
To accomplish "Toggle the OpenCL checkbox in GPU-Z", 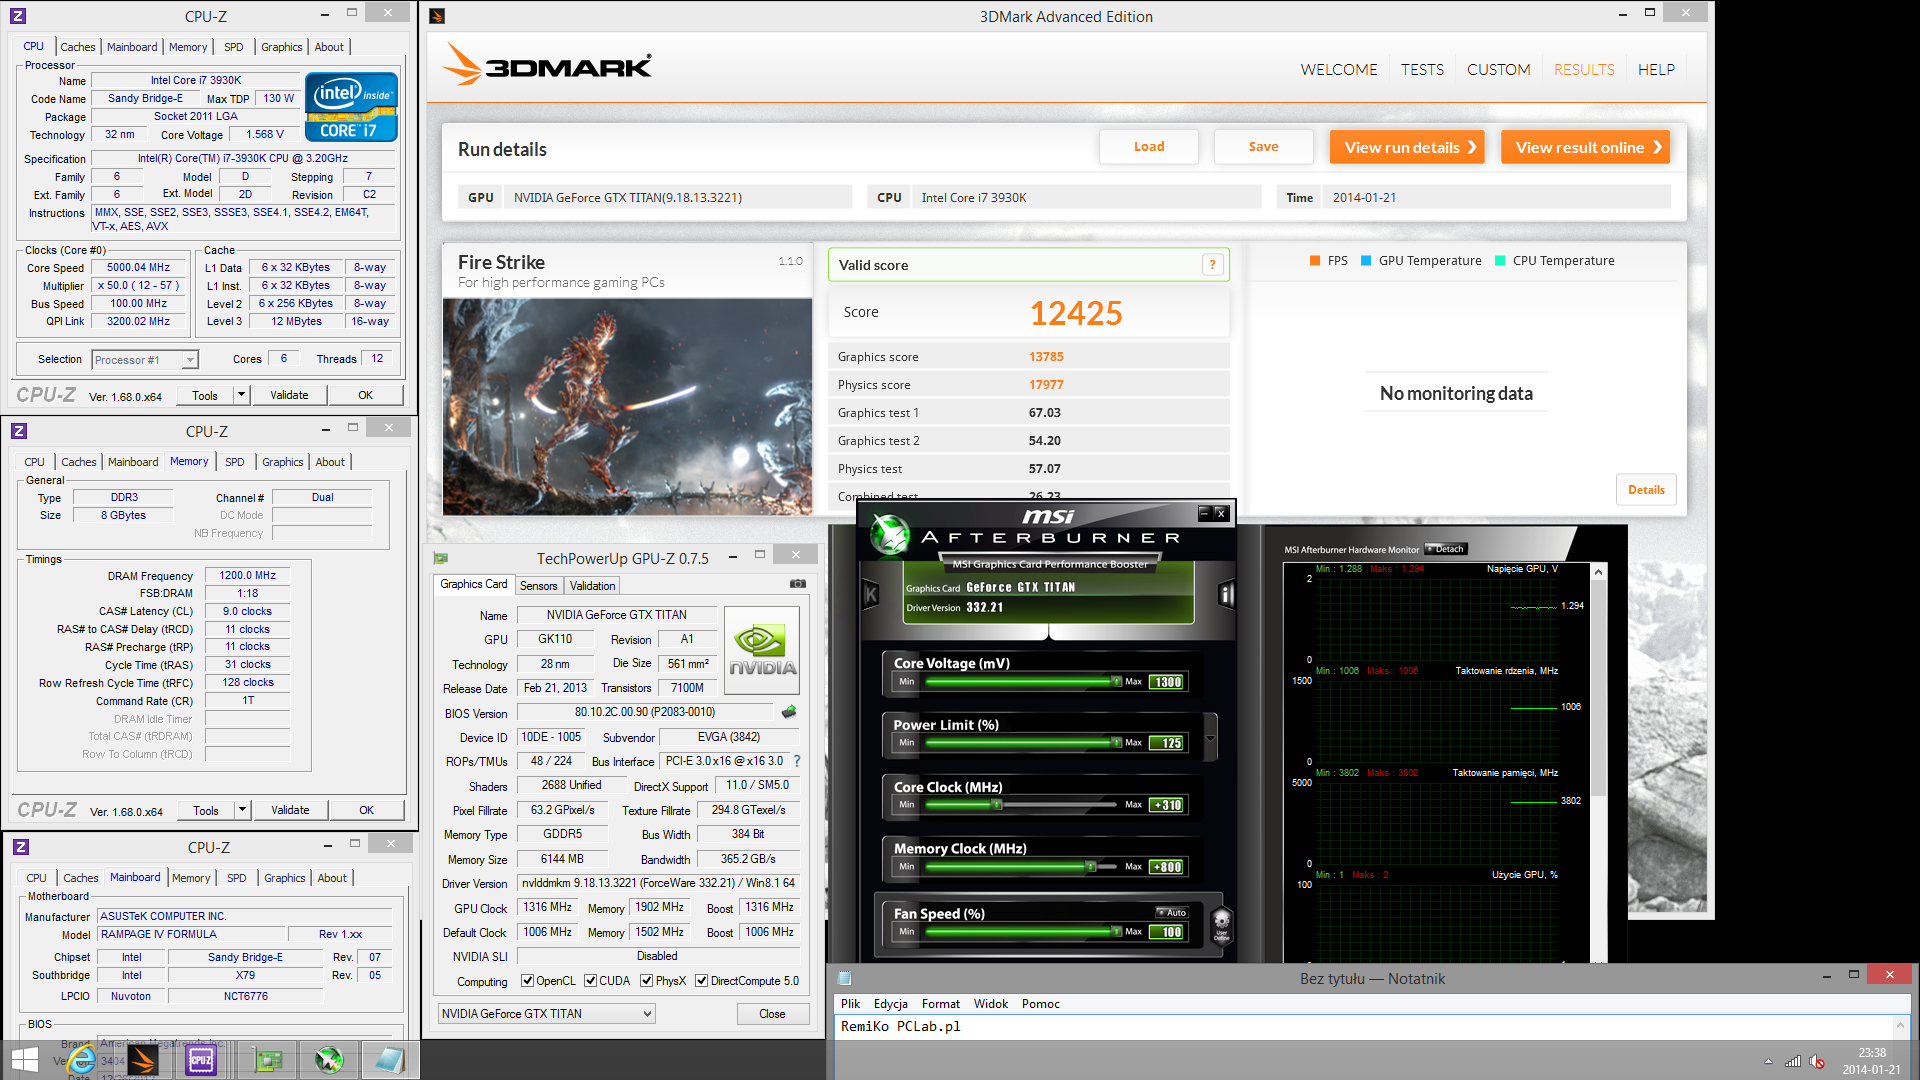I will pos(528,981).
